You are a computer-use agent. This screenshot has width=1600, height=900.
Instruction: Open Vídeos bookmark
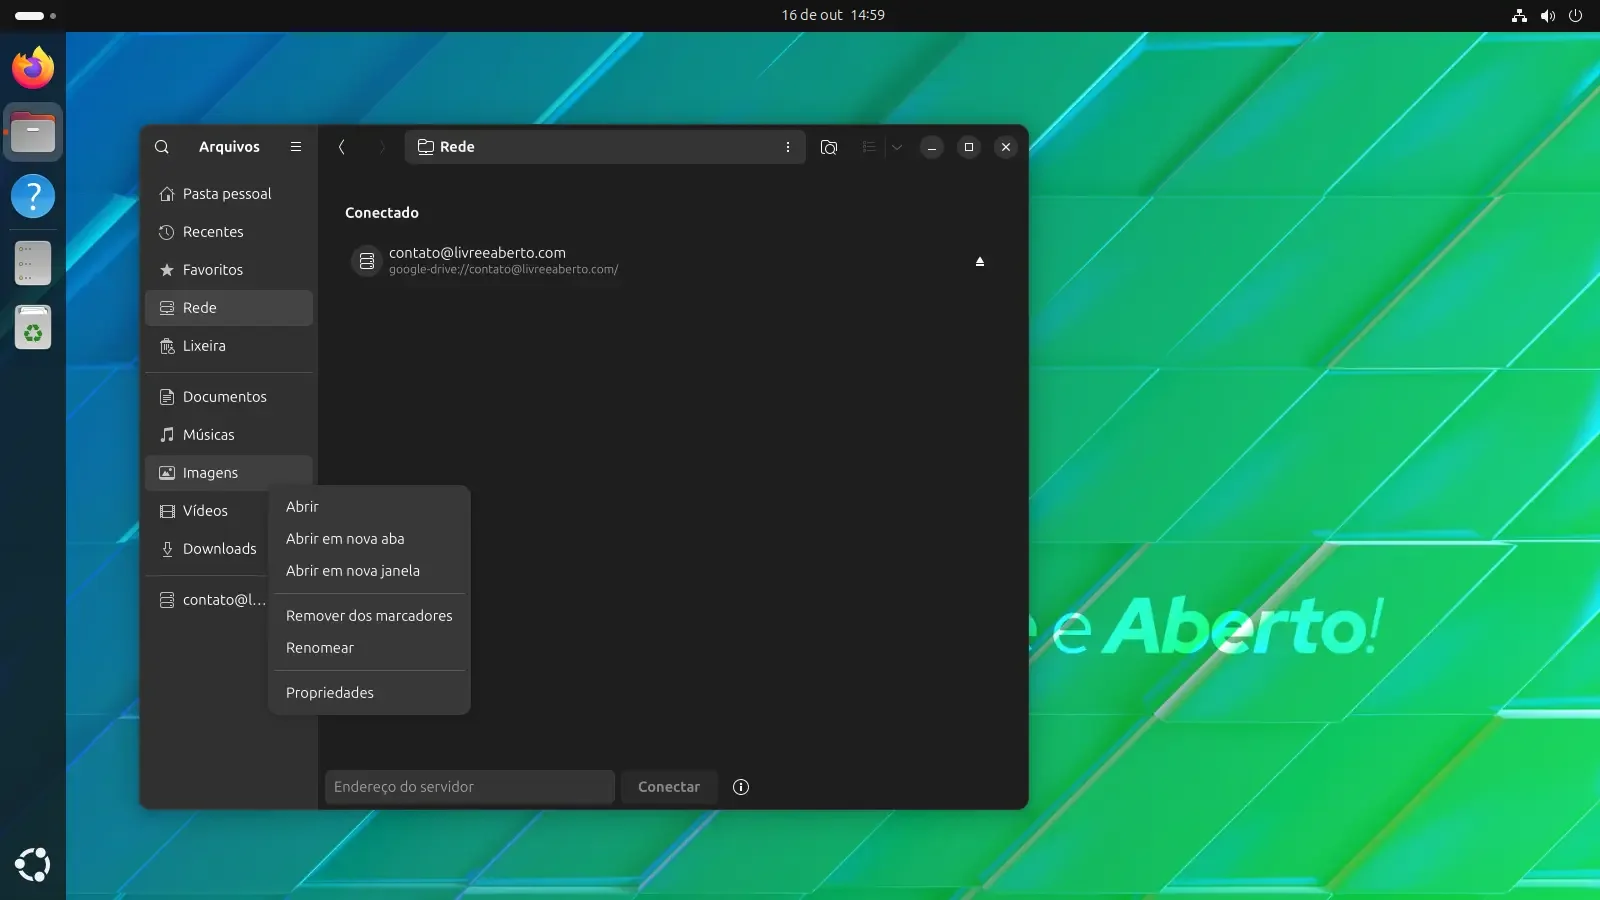coord(207,511)
